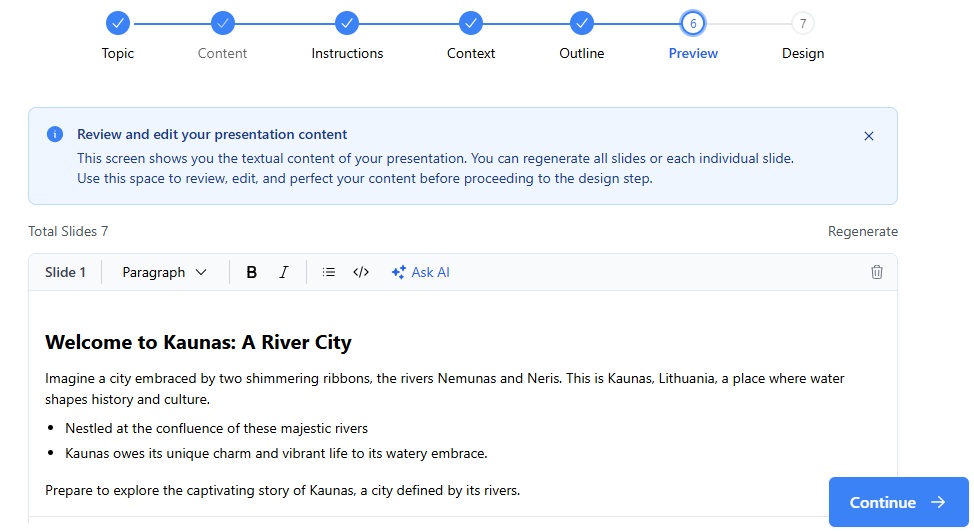
Task: Return to the Context step
Action: click(x=471, y=22)
